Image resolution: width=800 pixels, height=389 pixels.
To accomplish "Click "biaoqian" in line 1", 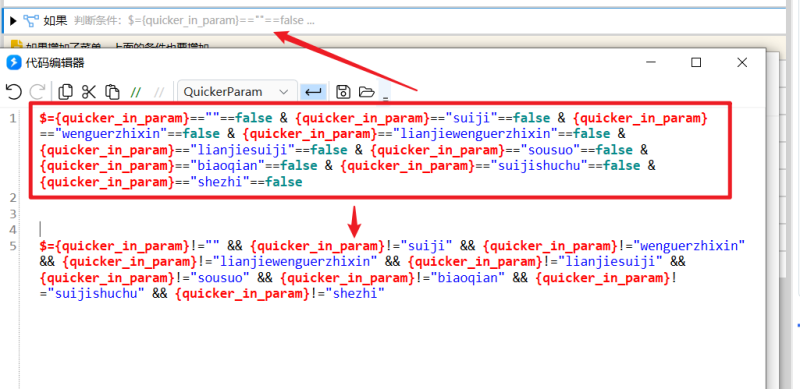I will coord(229,166).
